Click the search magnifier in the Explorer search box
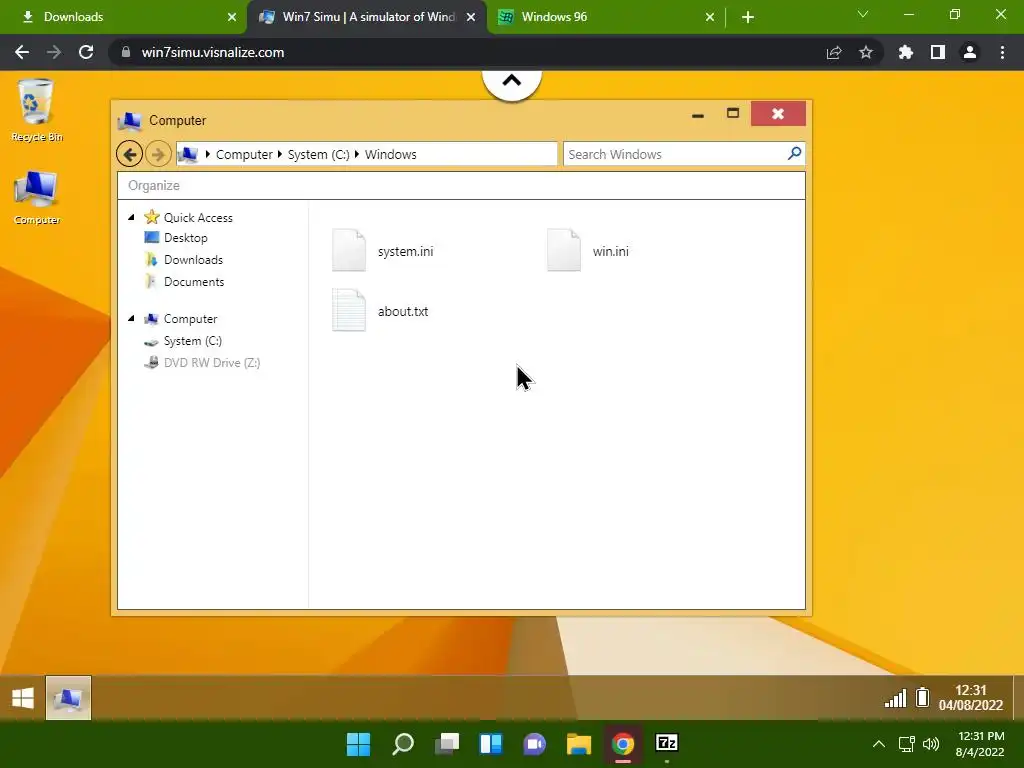 794,153
